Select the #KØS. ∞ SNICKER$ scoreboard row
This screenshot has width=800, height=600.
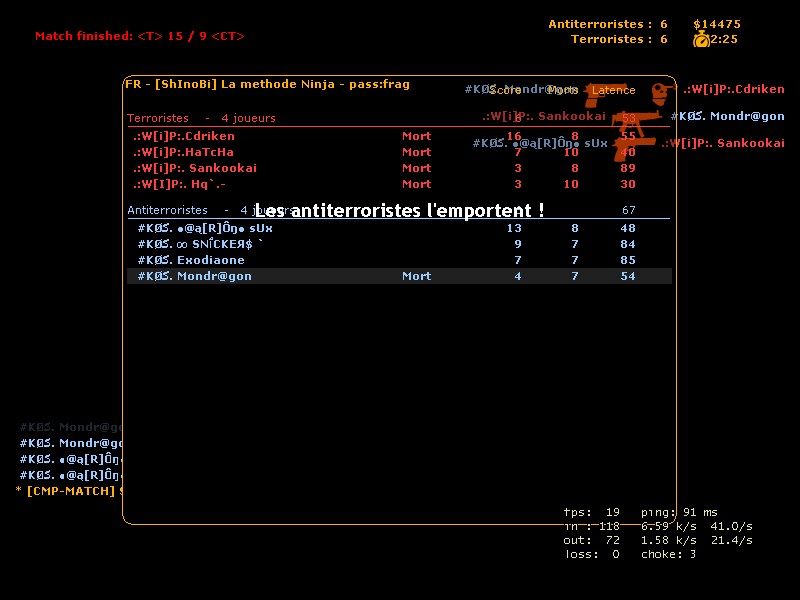click(x=398, y=244)
